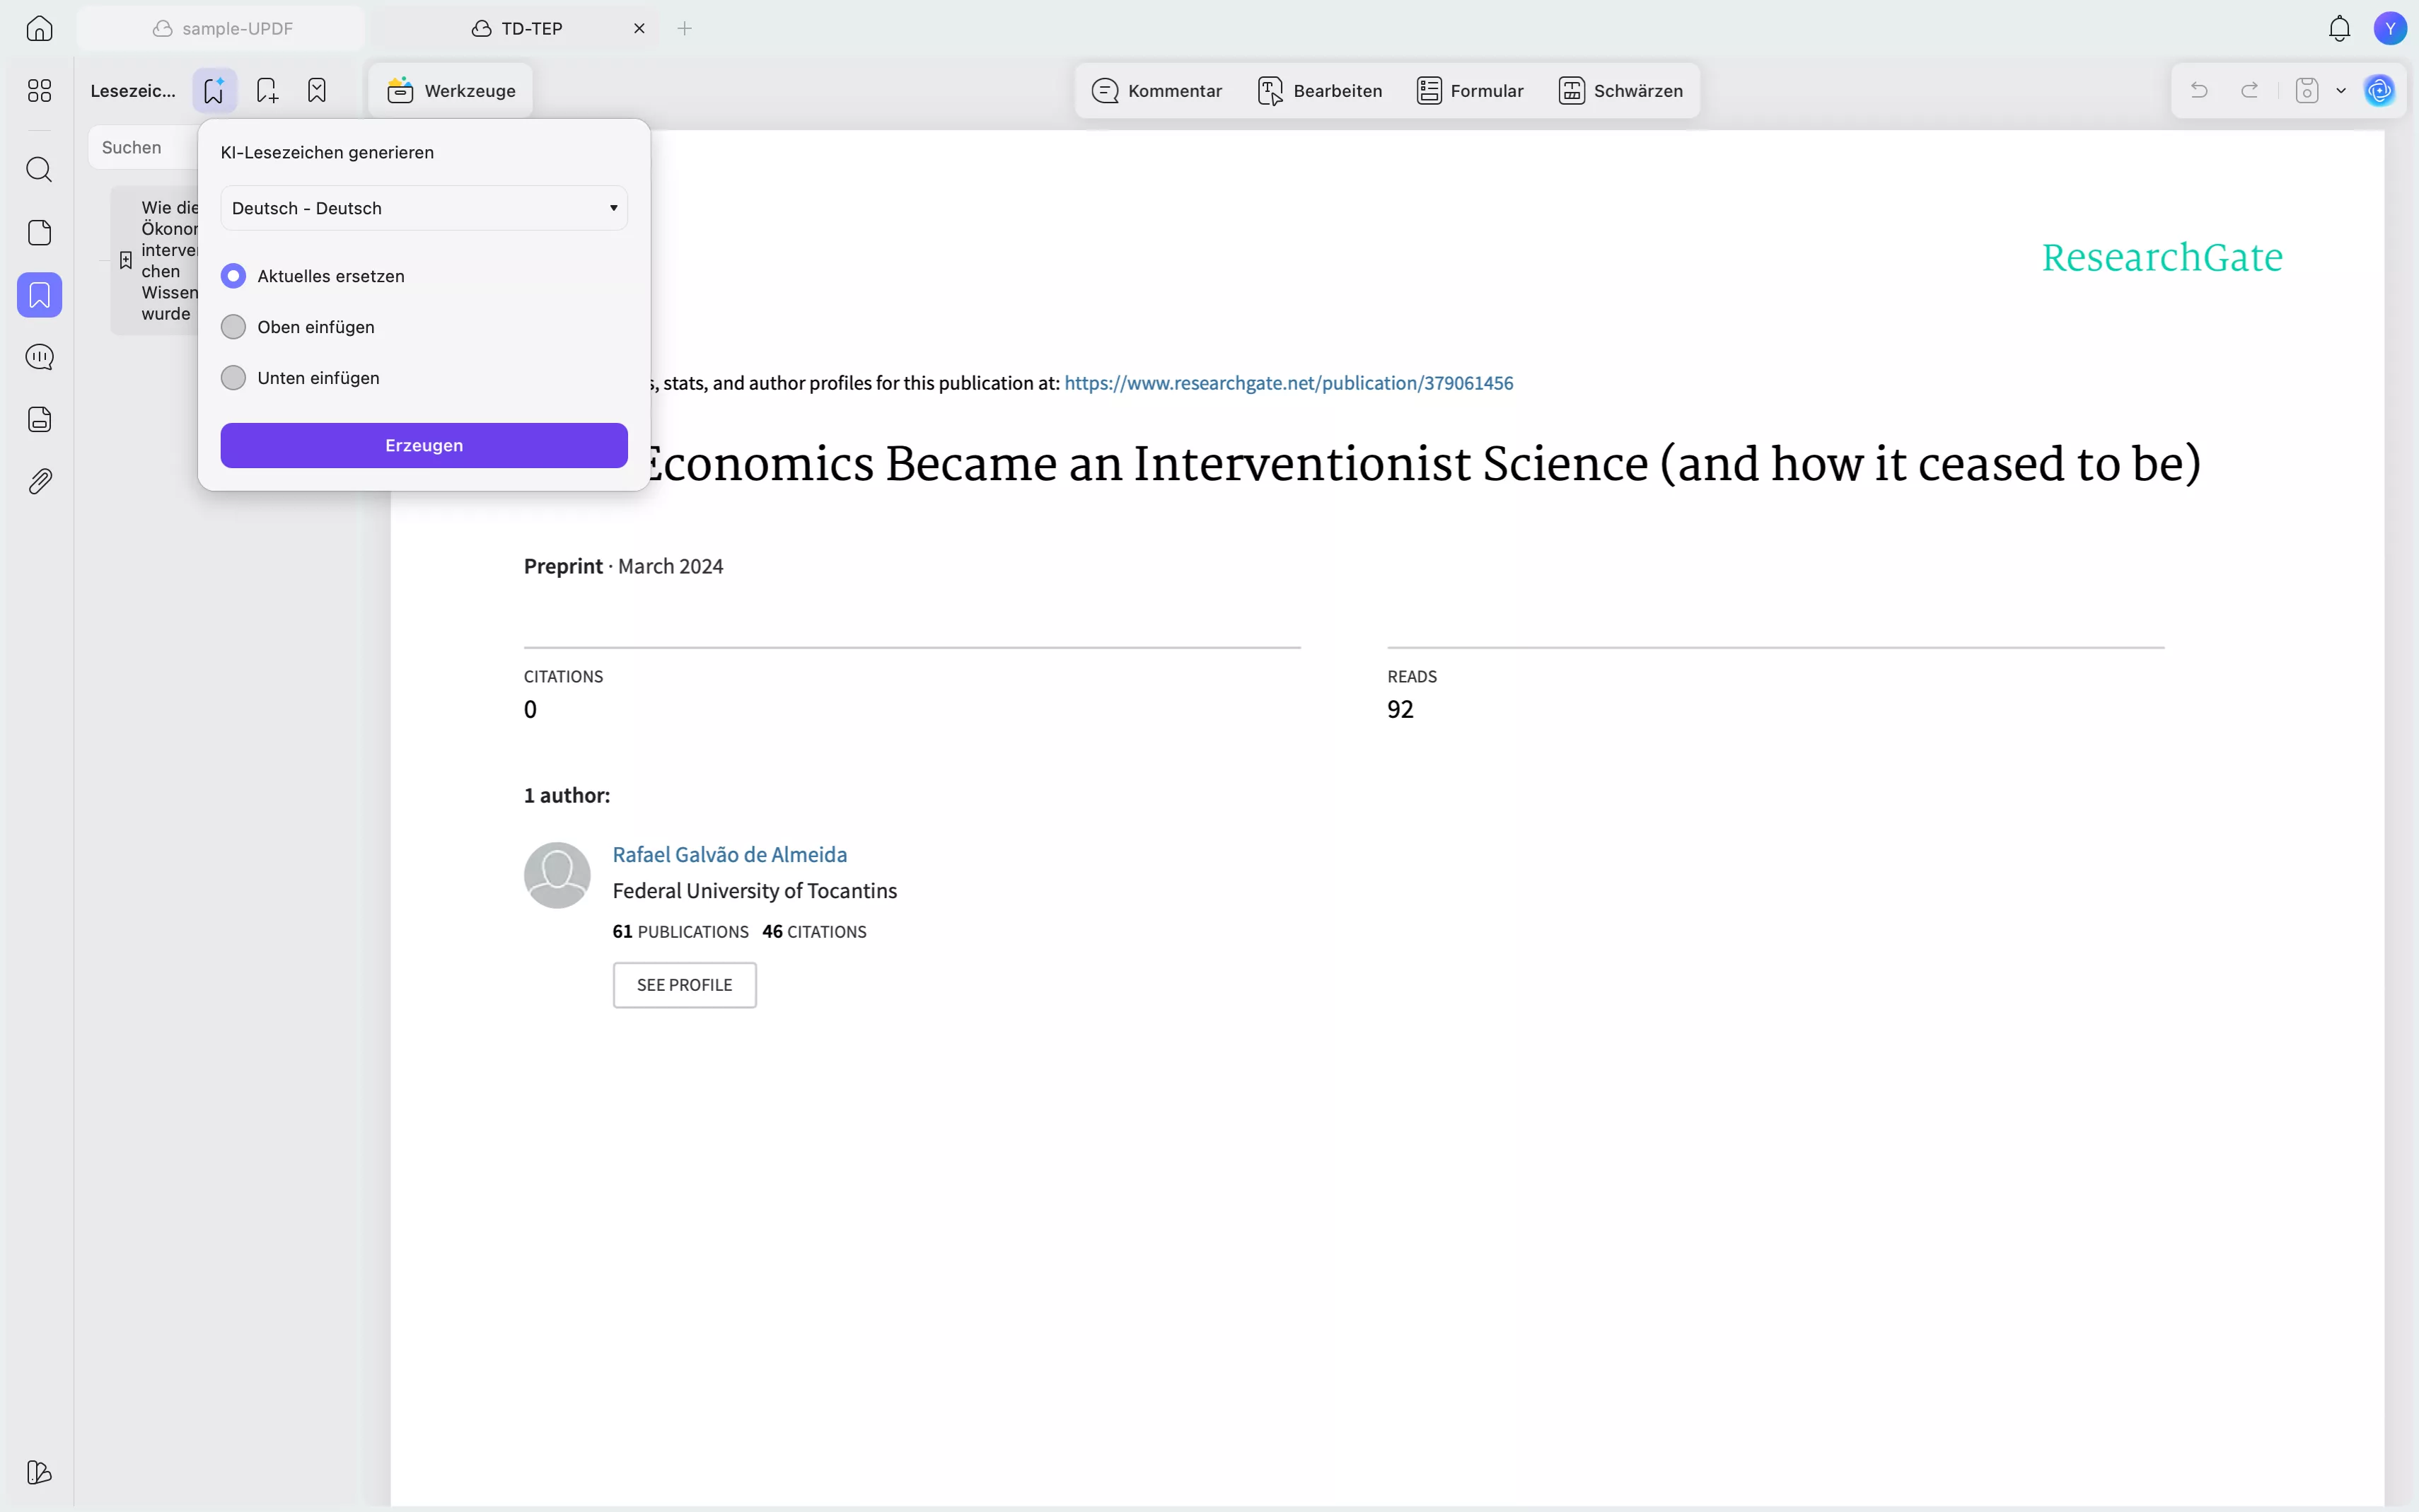Select 'Unten einfügen' radio option
Screen dimensions: 2419x1512
pos(233,378)
